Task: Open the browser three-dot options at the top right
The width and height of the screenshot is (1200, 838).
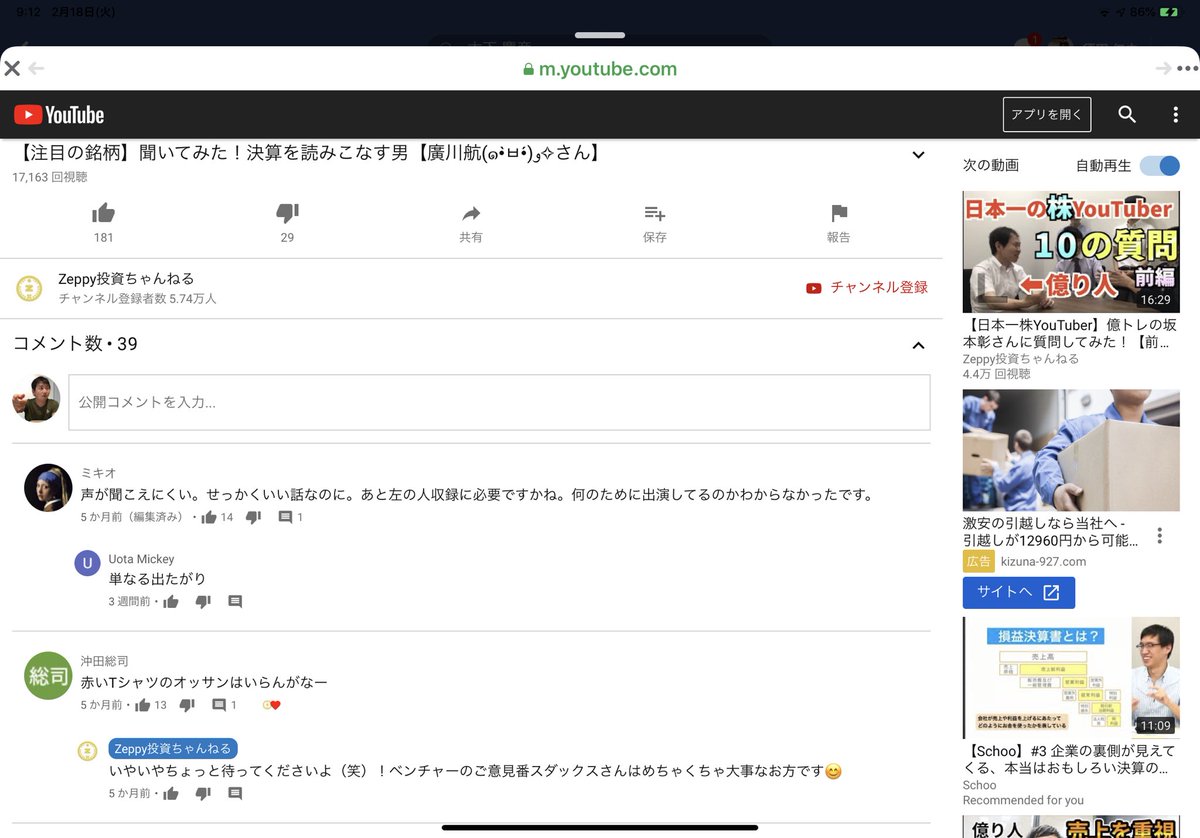Action: (1187, 69)
